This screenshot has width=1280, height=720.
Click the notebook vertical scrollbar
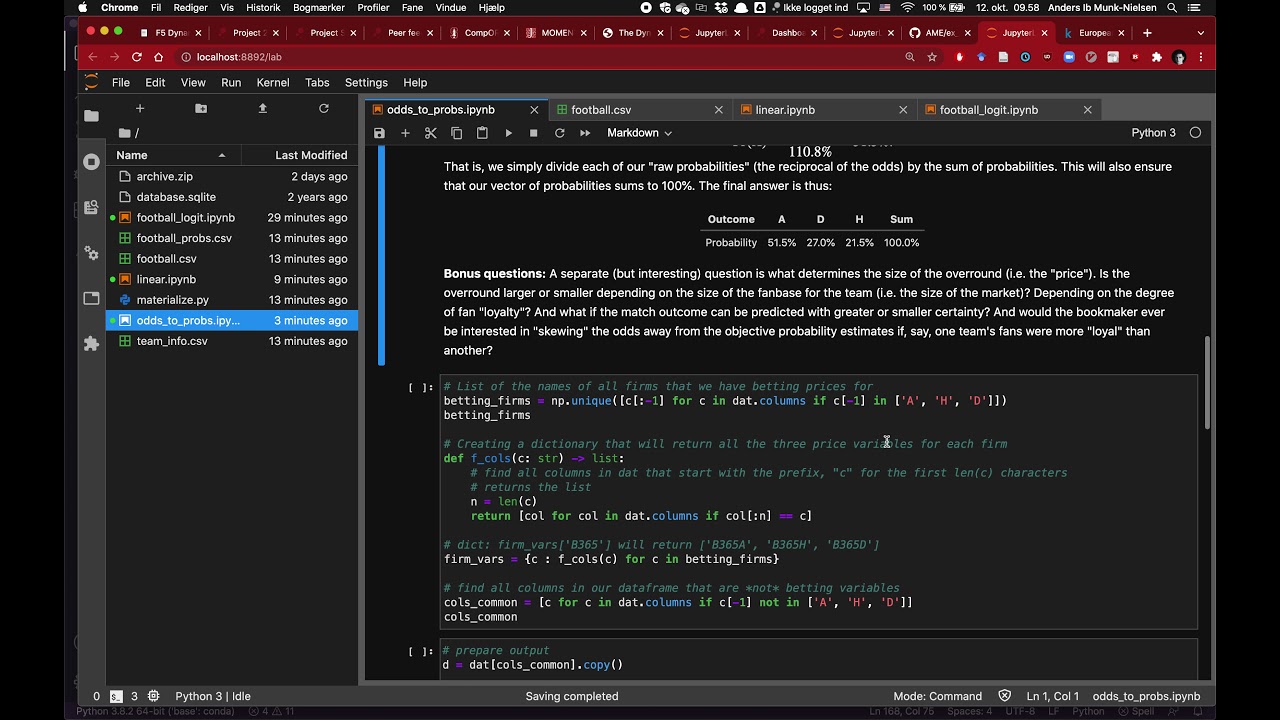tap(1207, 381)
